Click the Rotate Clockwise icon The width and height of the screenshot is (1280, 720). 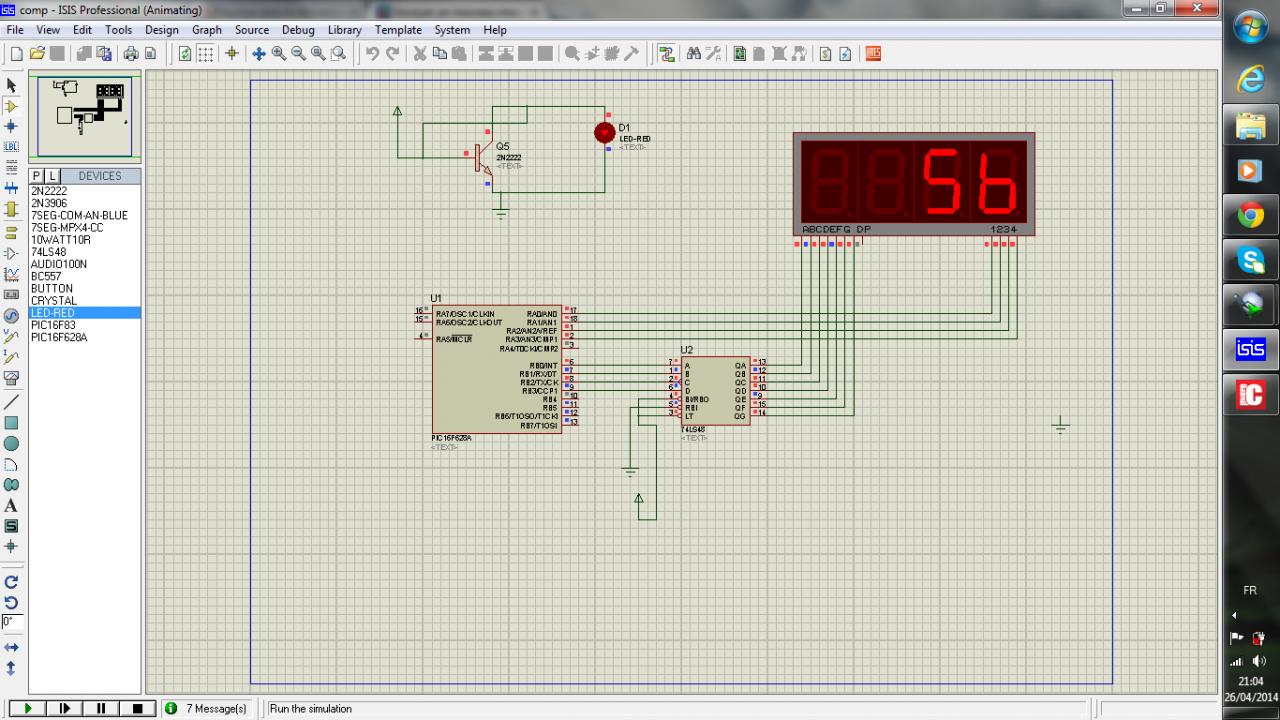click(x=12, y=581)
